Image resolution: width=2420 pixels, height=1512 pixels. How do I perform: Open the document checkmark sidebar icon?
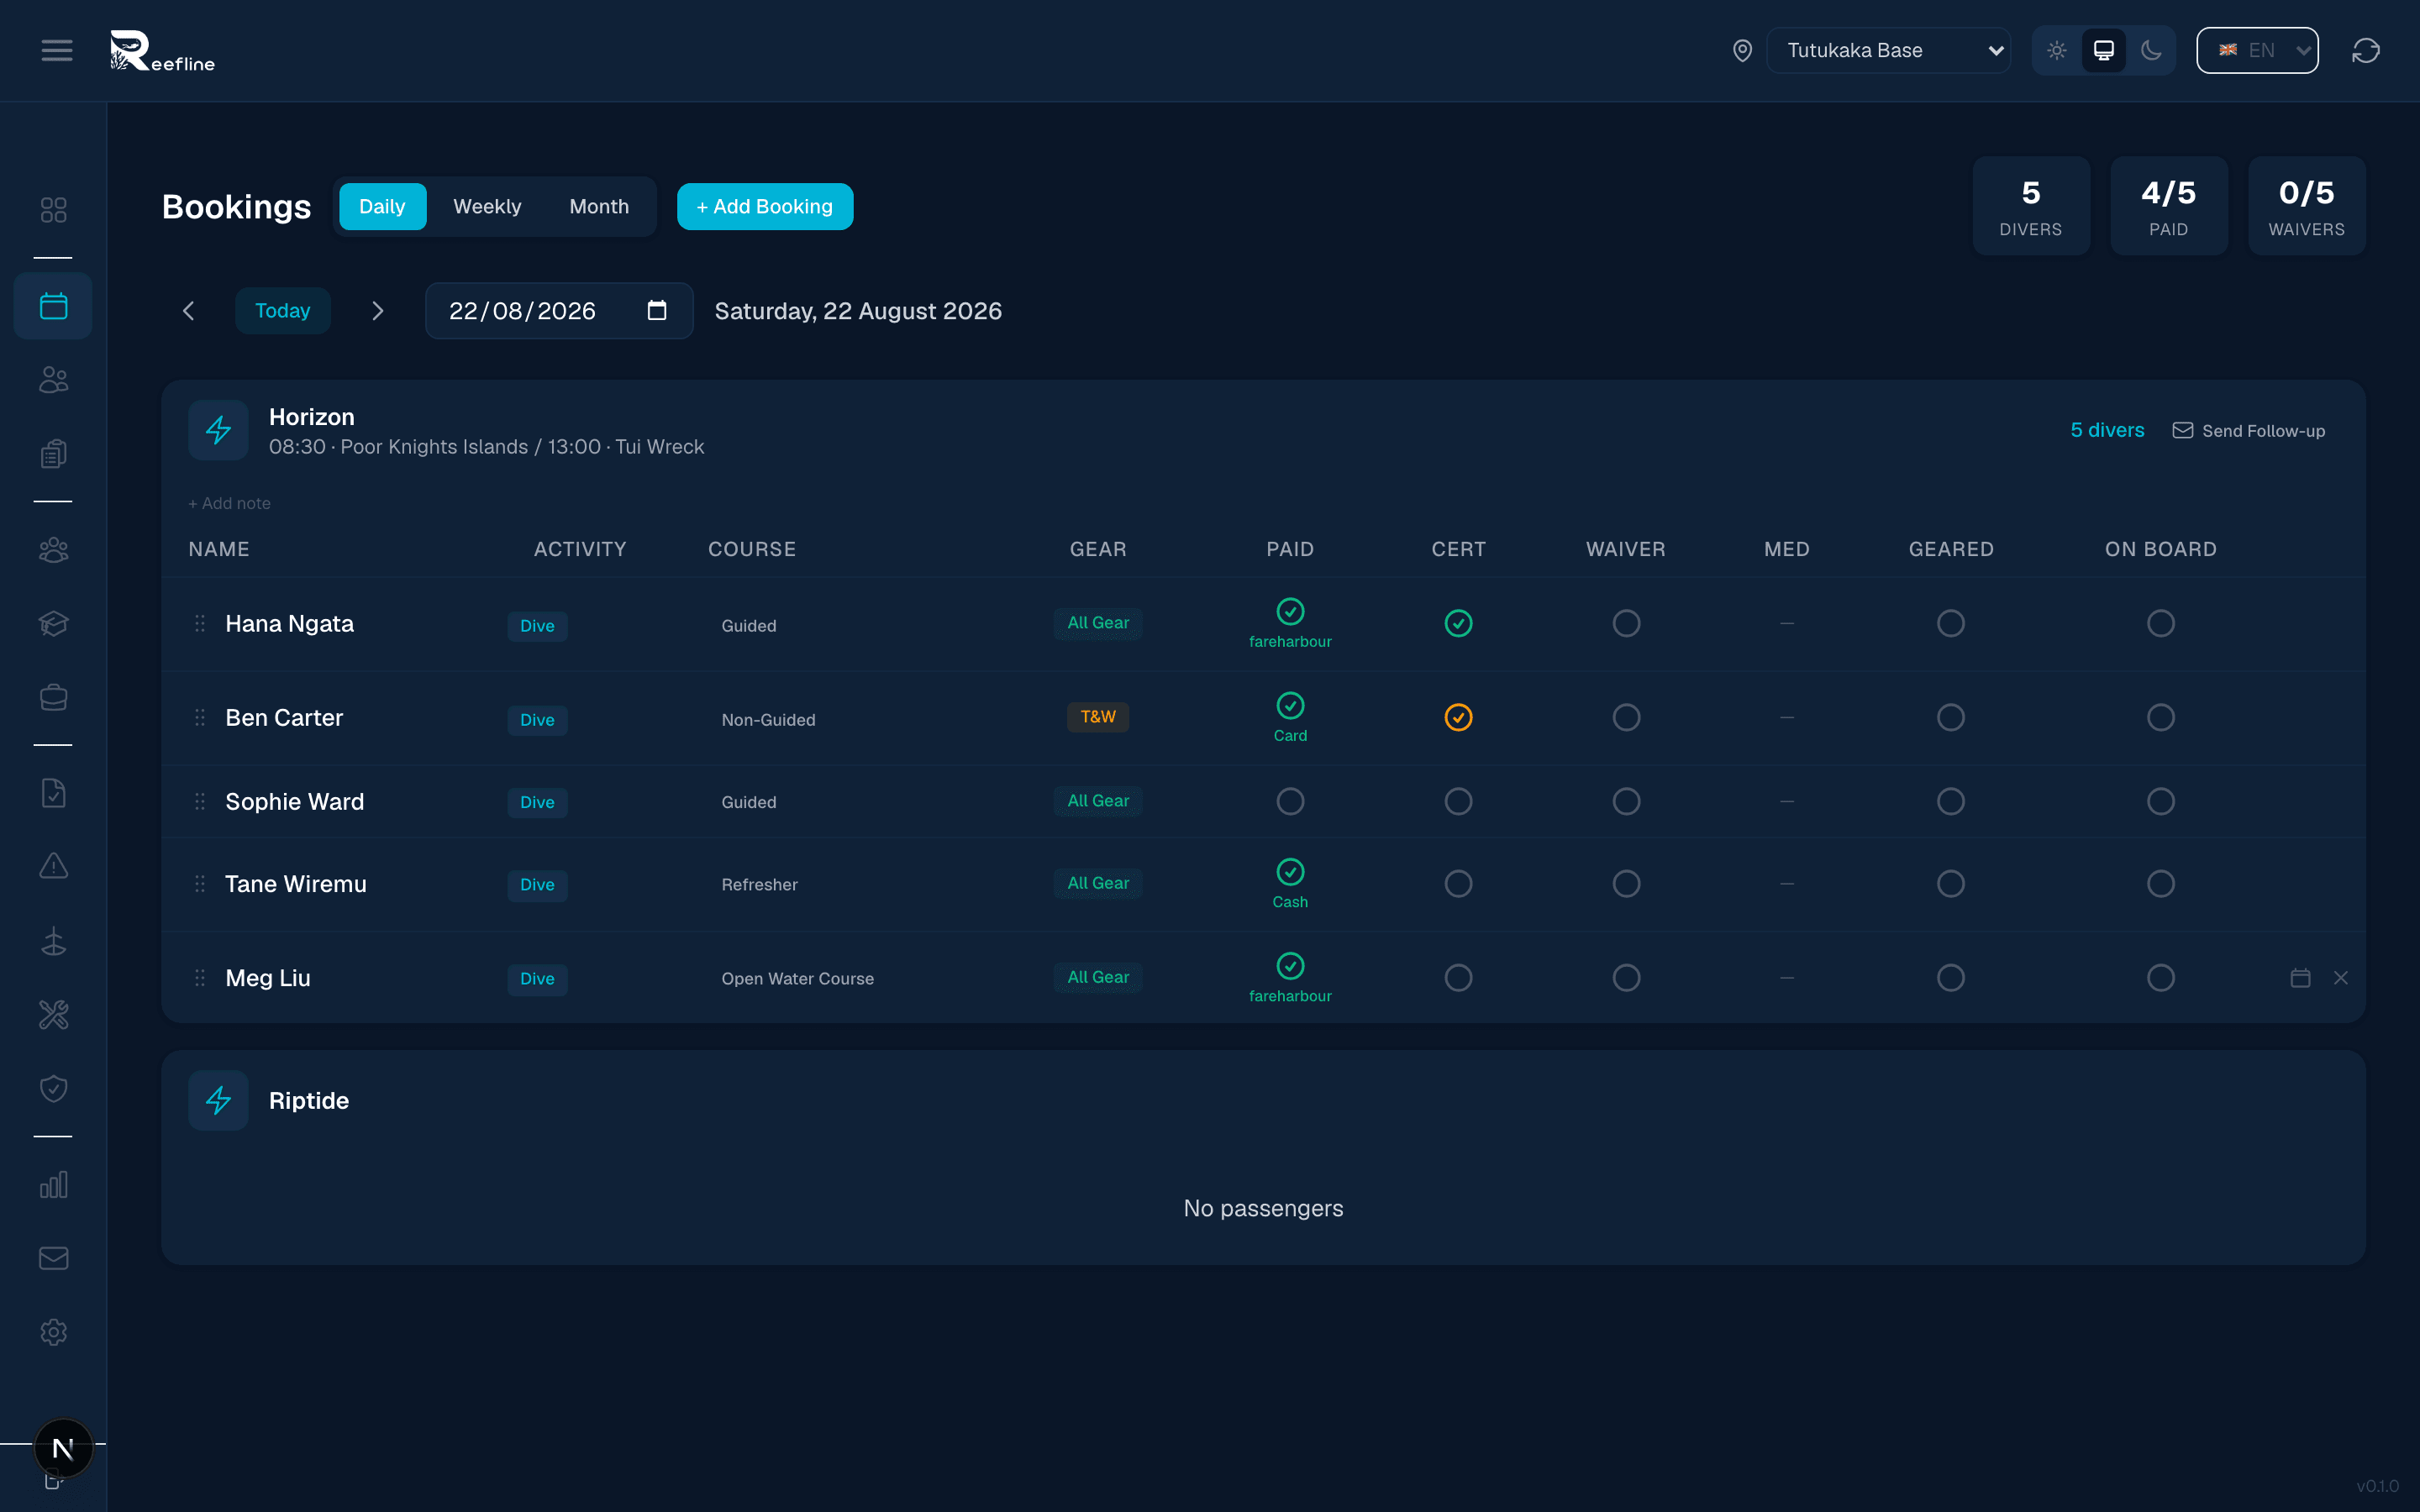[53, 793]
